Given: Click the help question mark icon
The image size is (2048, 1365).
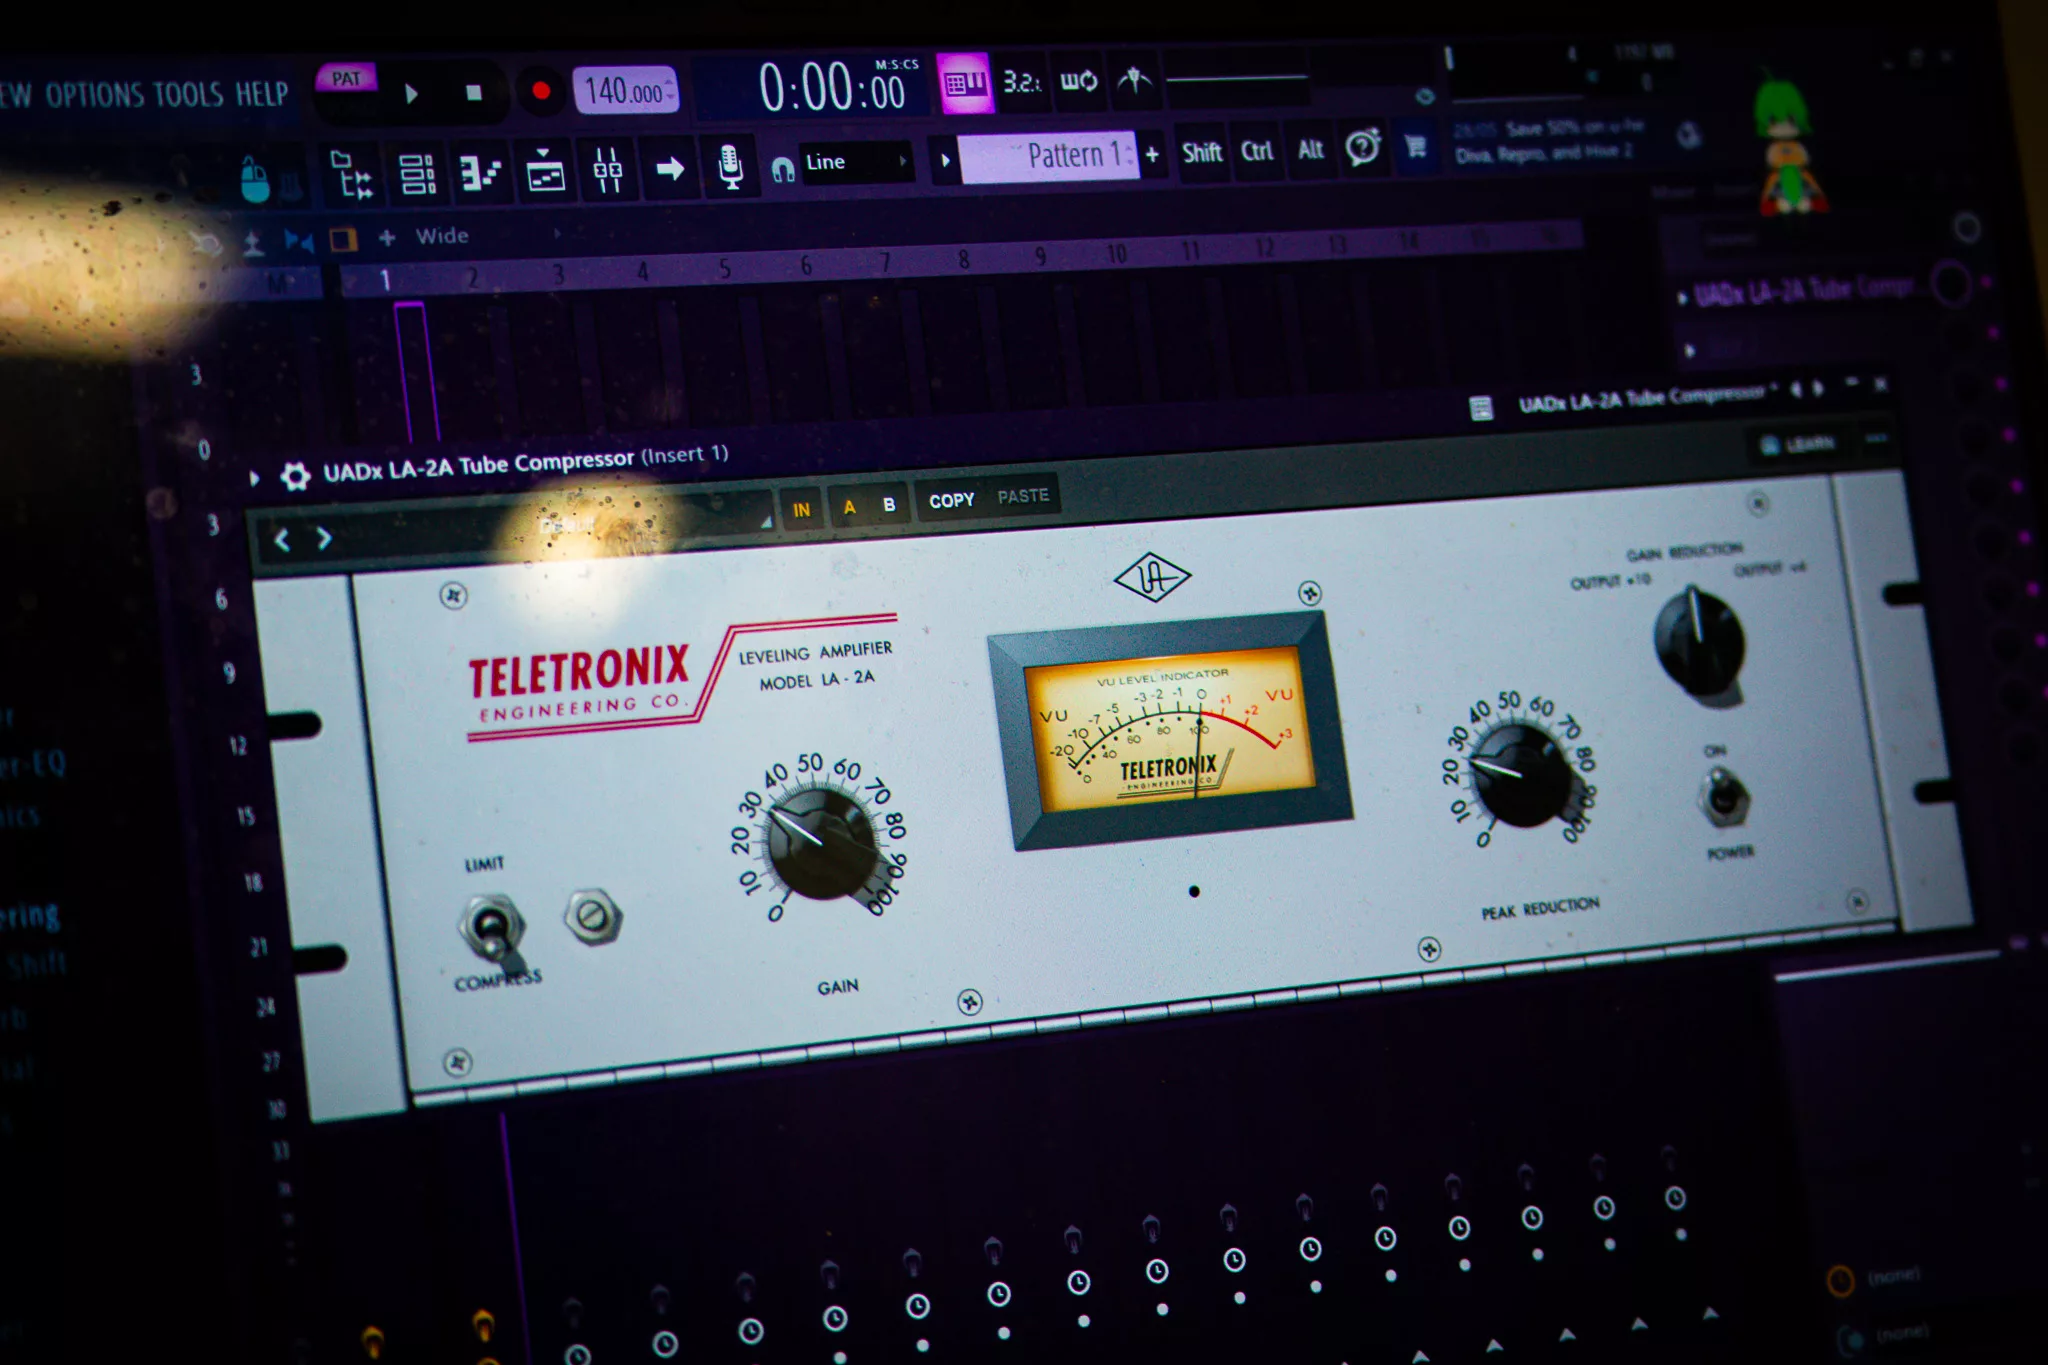Looking at the screenshot, I should point(1362,148).
